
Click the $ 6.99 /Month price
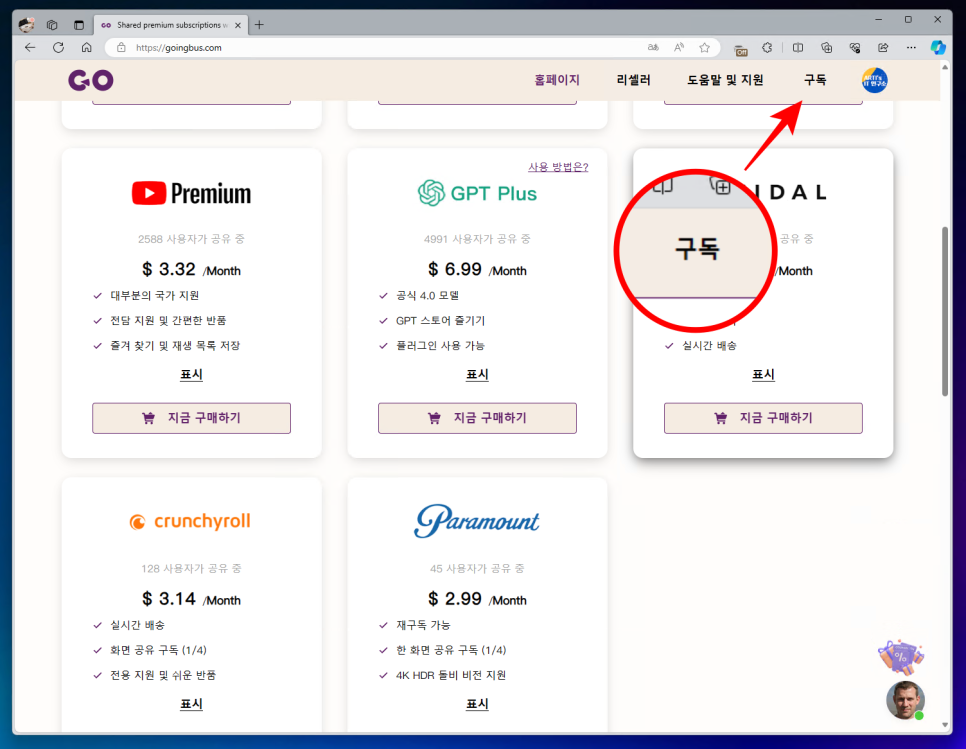click(x=477, y=270)
